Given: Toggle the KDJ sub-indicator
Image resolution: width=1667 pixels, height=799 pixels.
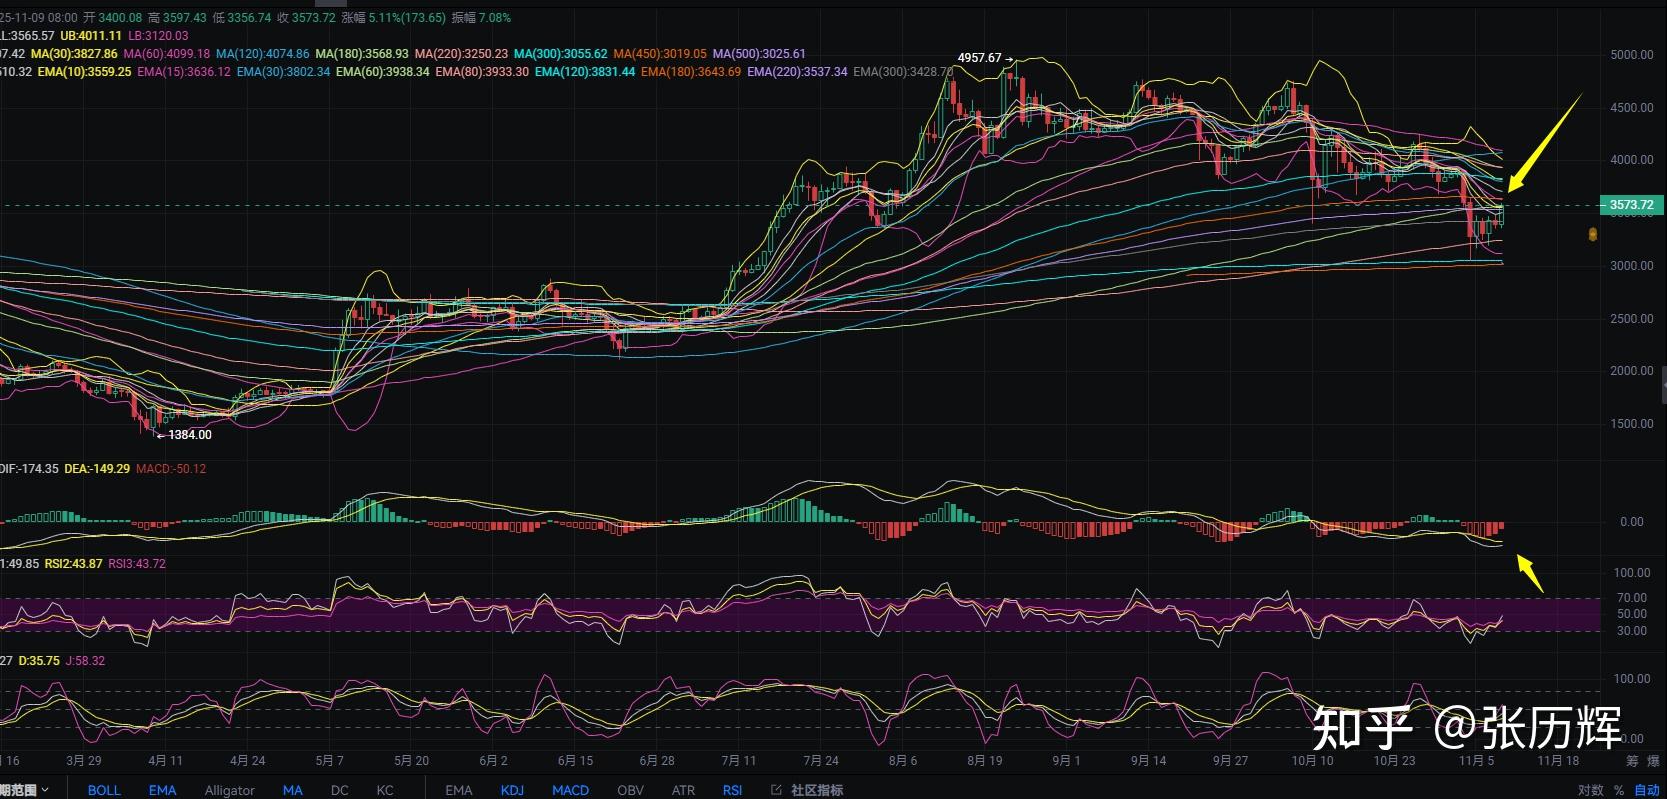Looking at the screenshot, I should coord(512,790).
